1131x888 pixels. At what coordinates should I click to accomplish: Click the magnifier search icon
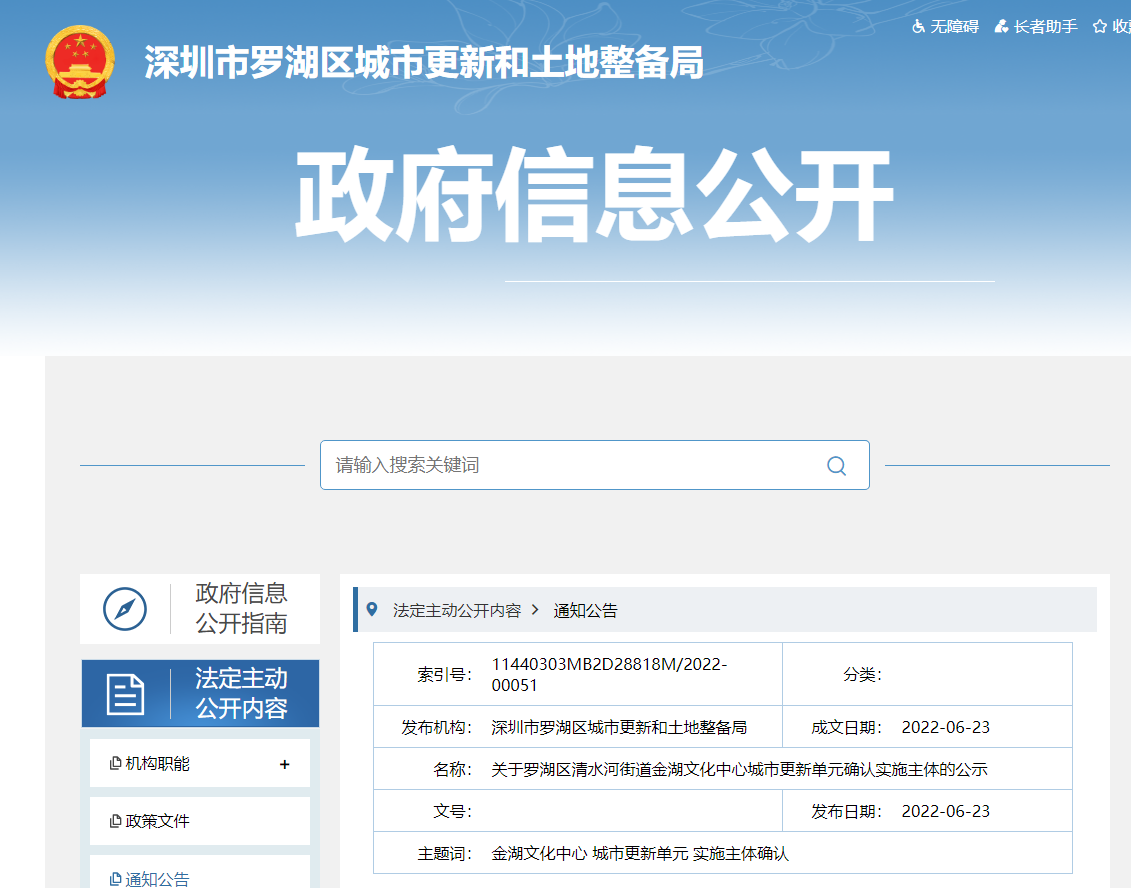[x=836, y=466]
